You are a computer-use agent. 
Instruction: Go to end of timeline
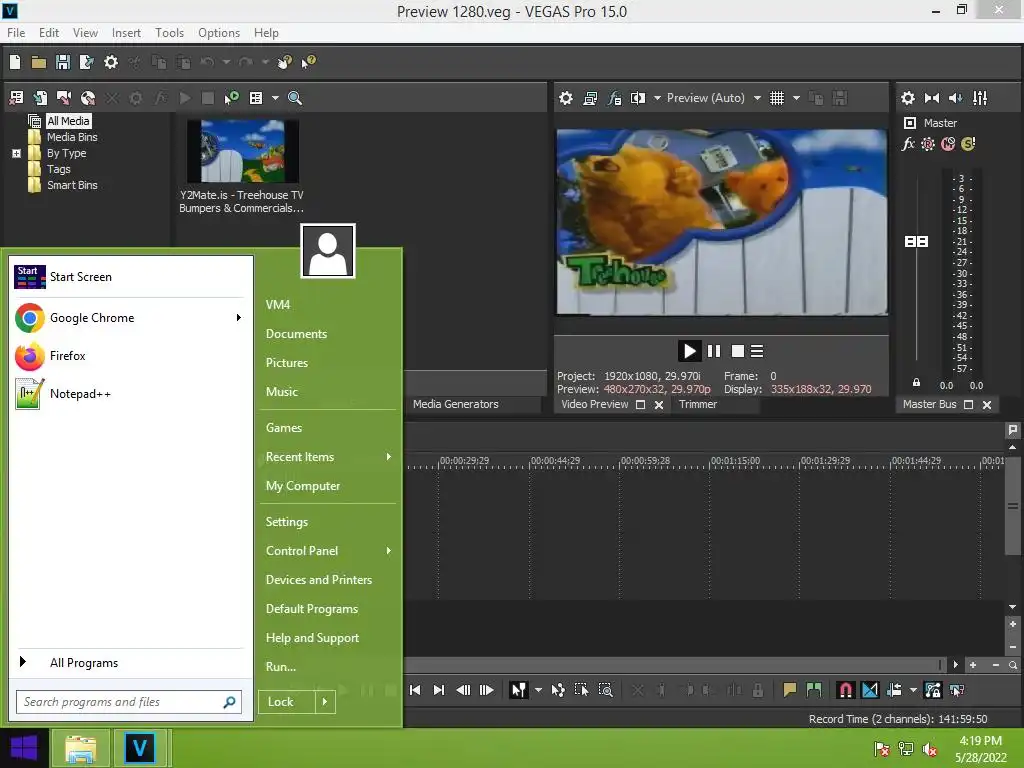[x=439, y=690]
